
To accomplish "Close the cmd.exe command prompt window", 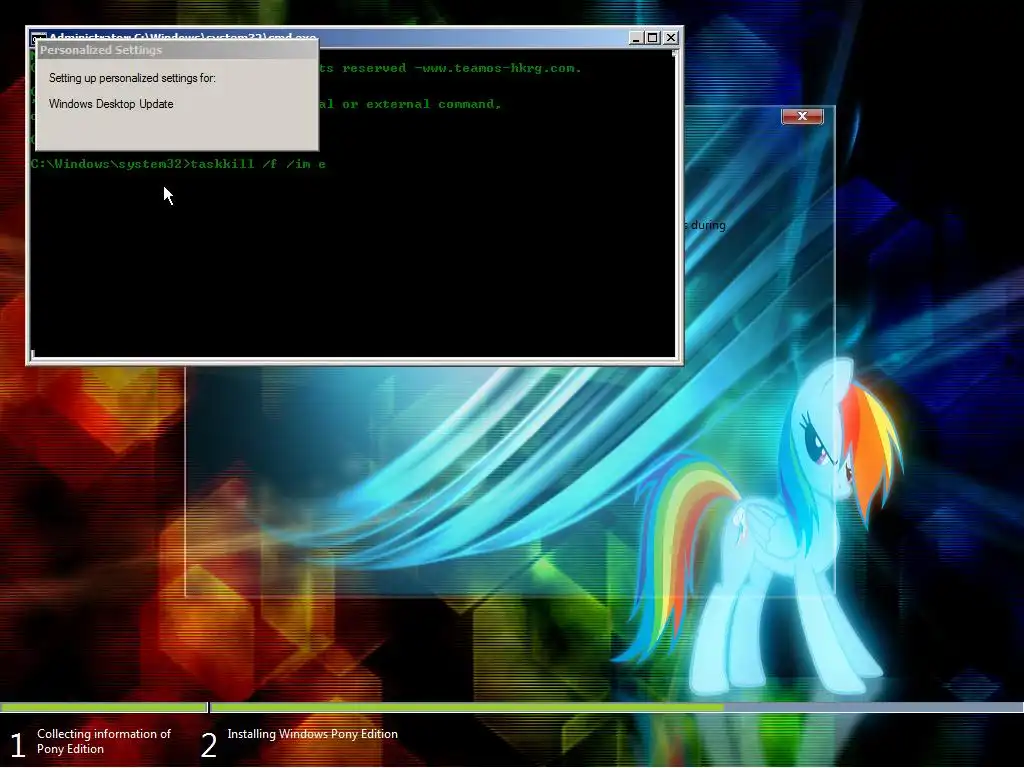I will click(671, 38).
